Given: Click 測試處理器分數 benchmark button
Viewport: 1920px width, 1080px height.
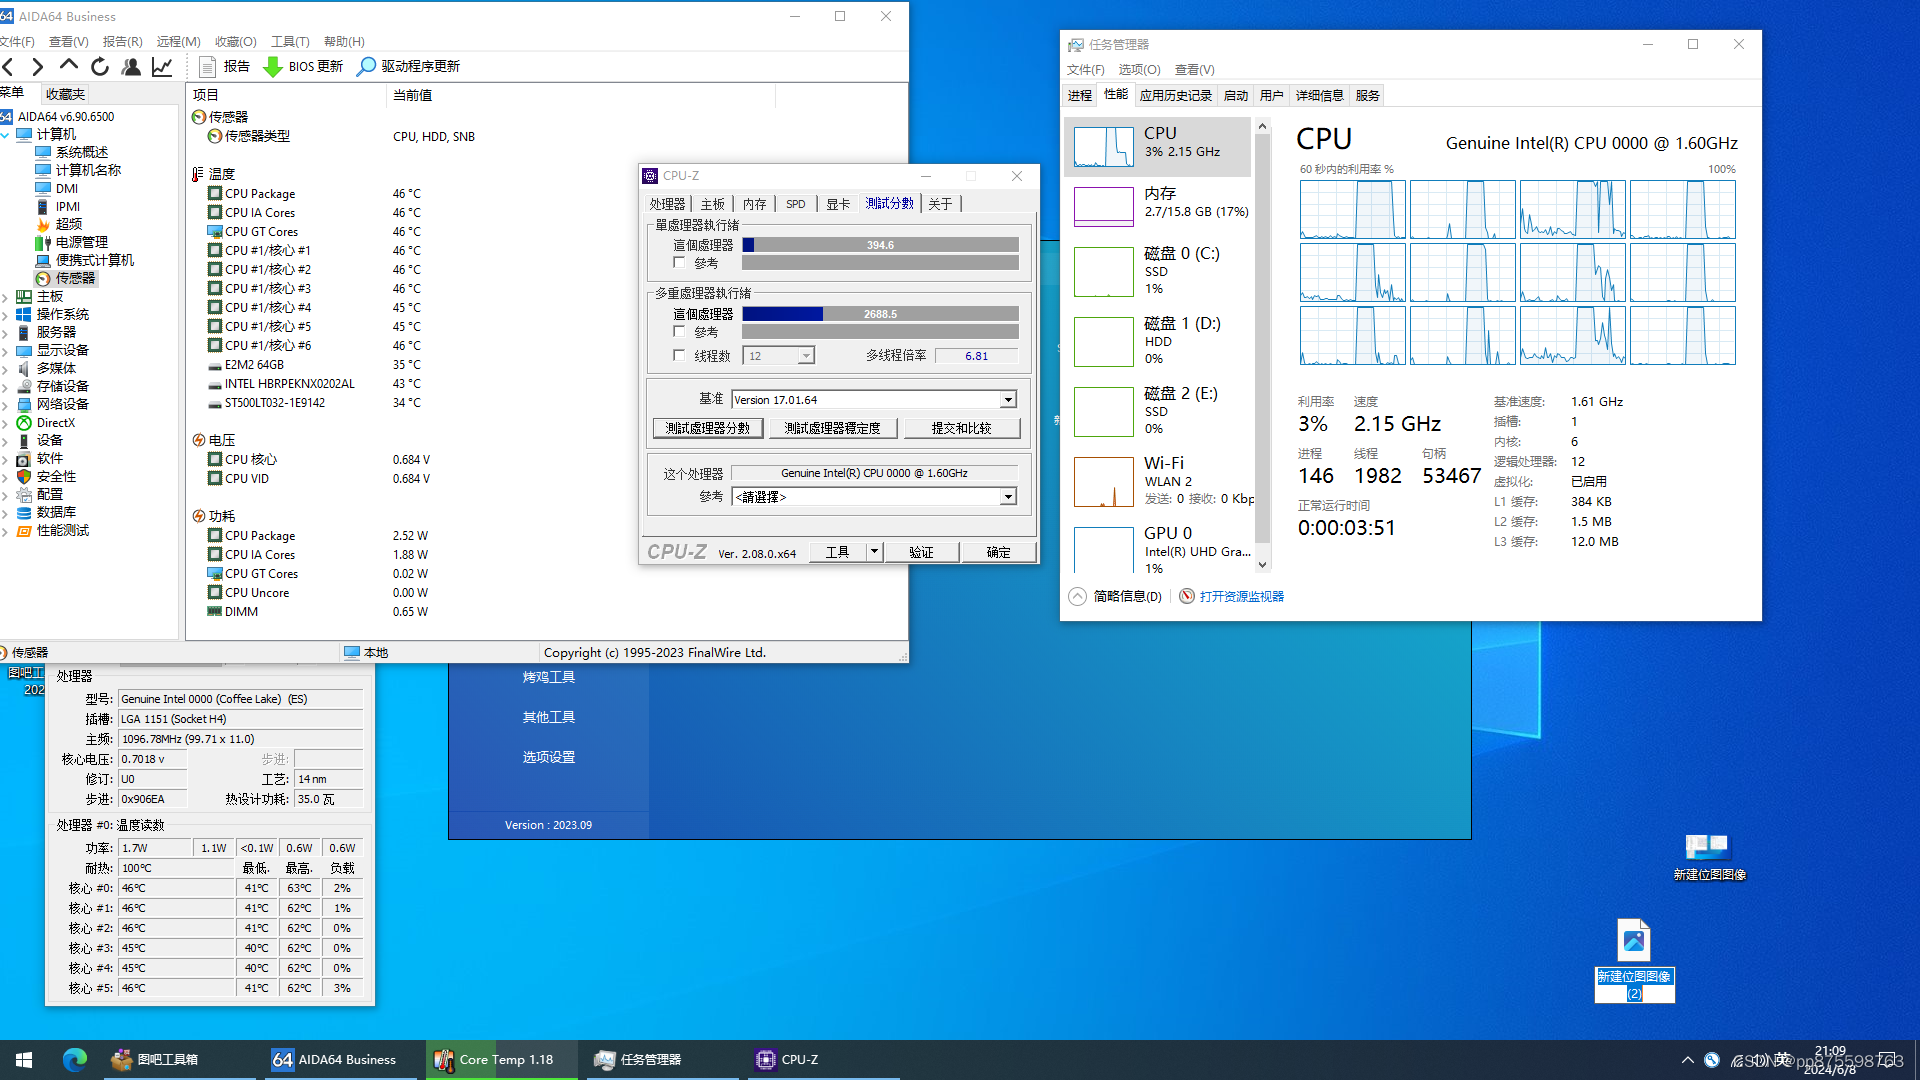Looking at the screenshot, I should (708, 428).
